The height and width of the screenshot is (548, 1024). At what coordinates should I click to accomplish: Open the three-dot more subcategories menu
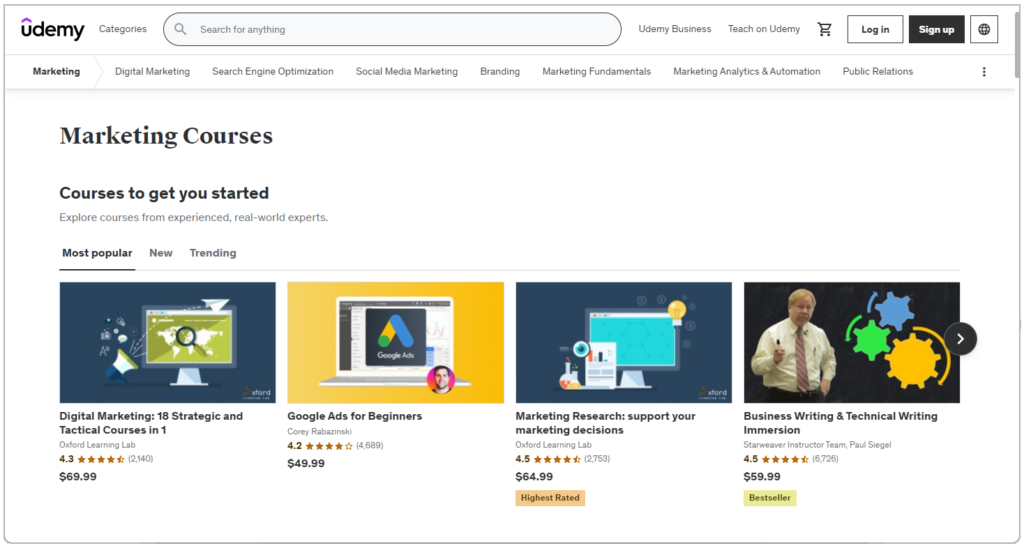tap(984, 72)
